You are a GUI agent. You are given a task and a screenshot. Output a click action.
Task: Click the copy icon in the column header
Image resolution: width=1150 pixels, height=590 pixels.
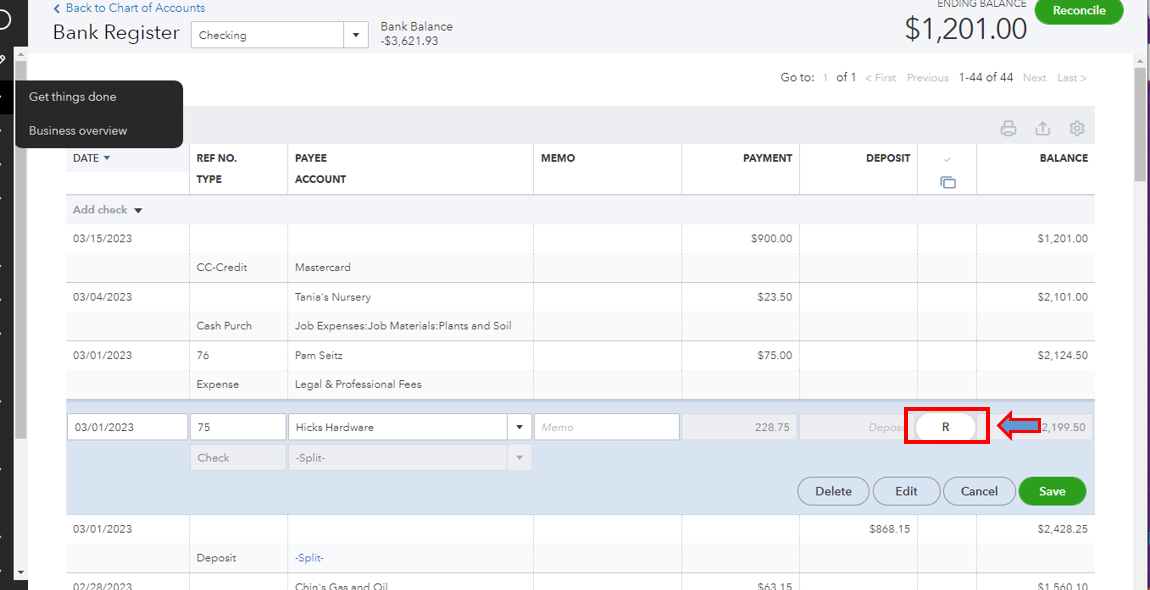coord(947,182)
